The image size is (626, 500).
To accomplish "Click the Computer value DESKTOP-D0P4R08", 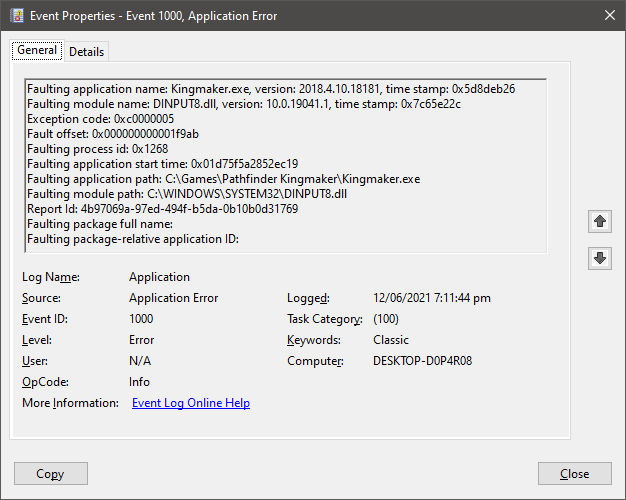I will (x=422, y=361).
